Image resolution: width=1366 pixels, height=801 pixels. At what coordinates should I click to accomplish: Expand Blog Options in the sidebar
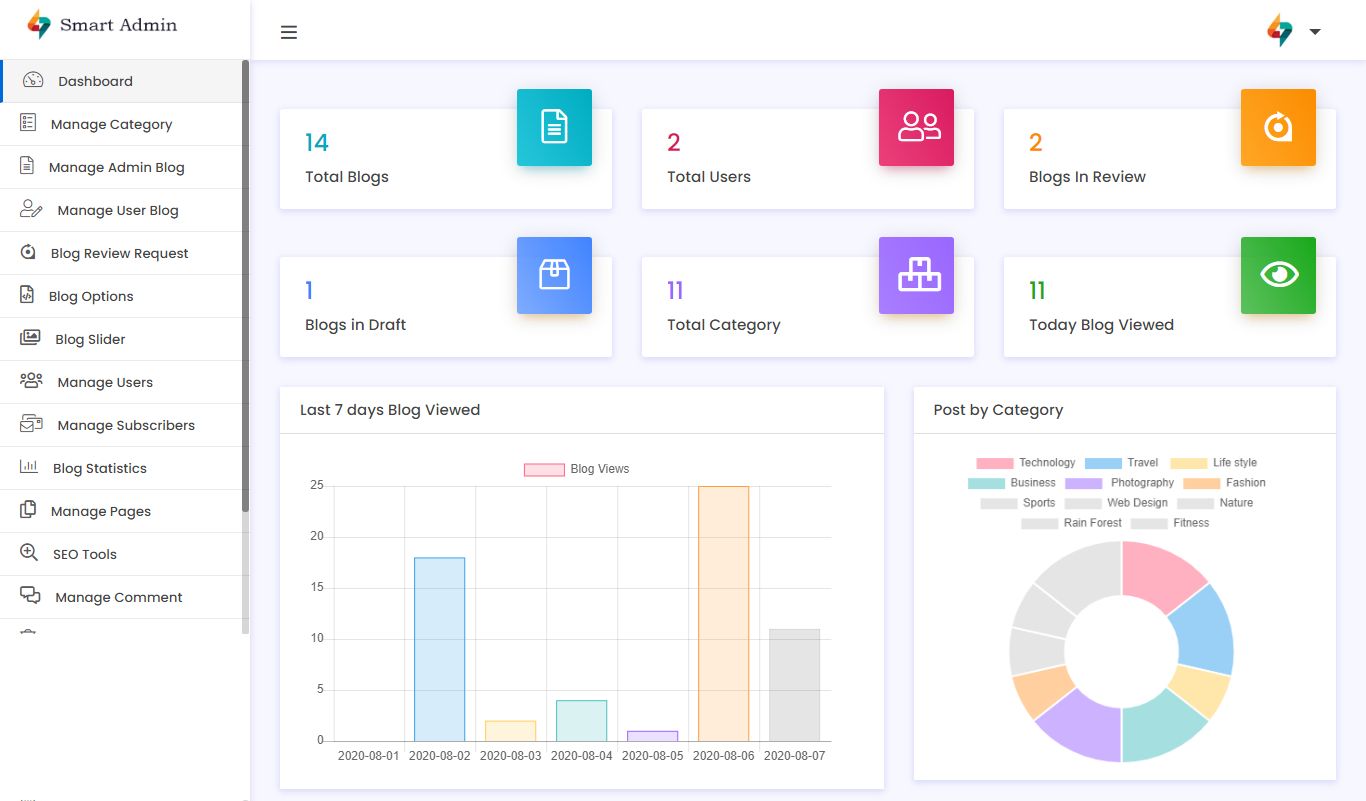91,296
